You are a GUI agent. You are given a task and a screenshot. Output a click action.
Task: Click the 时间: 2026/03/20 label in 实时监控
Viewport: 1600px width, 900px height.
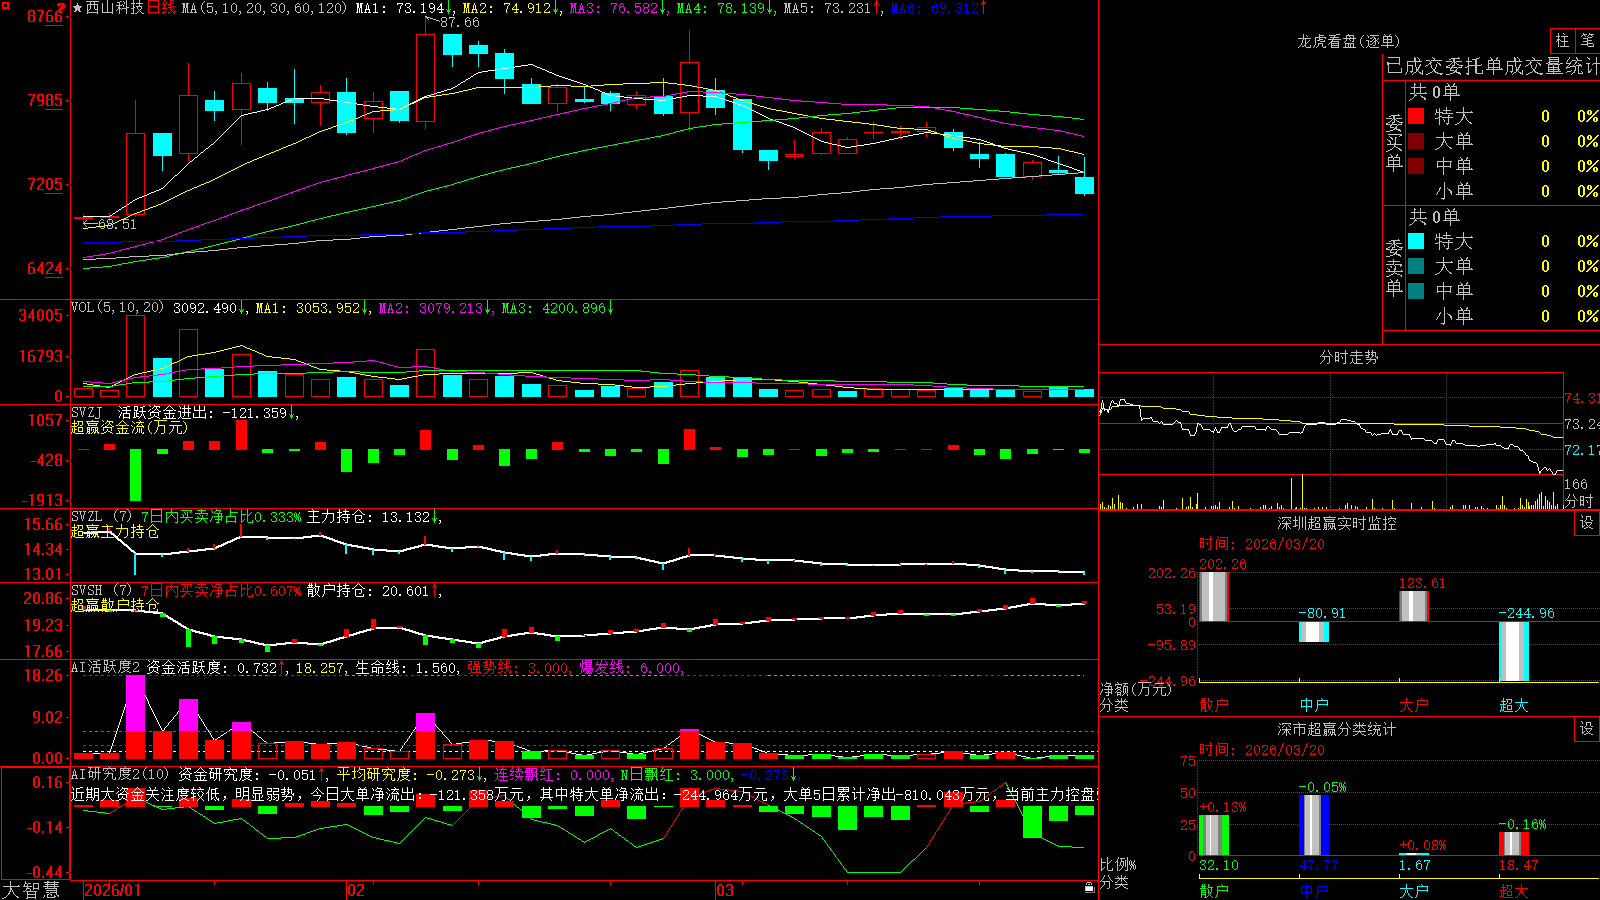[1262, 544]
